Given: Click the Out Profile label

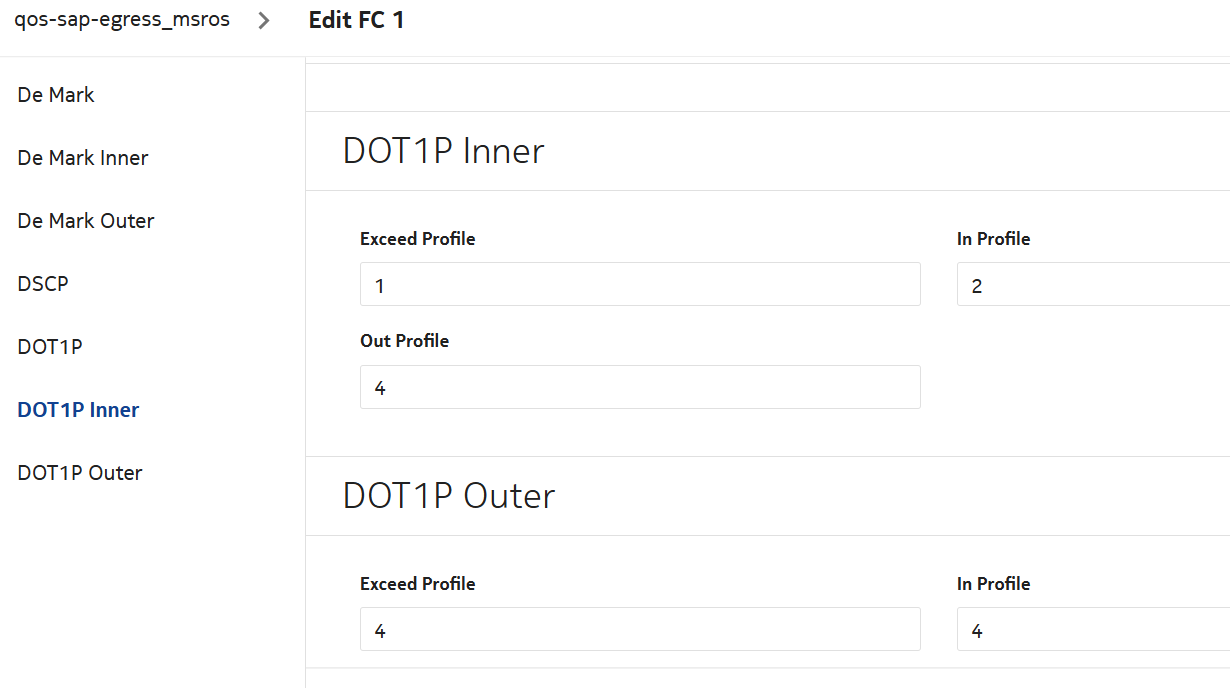Looking at the screenshot, I should pos(404,341).
